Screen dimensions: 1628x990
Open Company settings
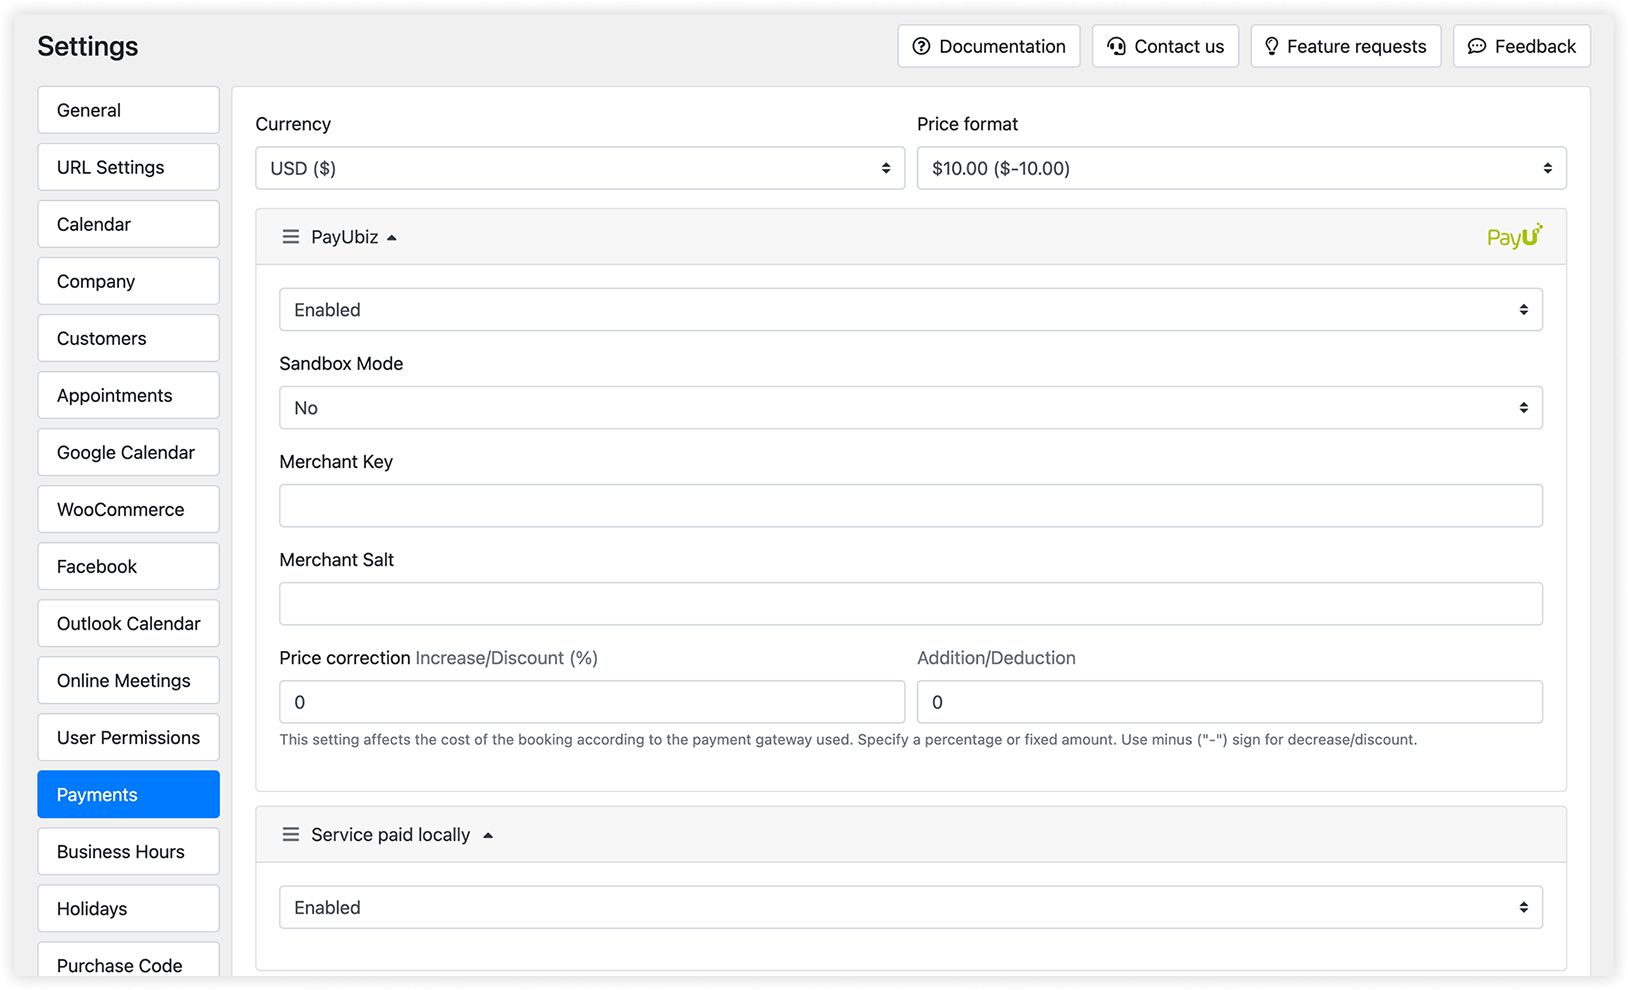tap(128, 281)
